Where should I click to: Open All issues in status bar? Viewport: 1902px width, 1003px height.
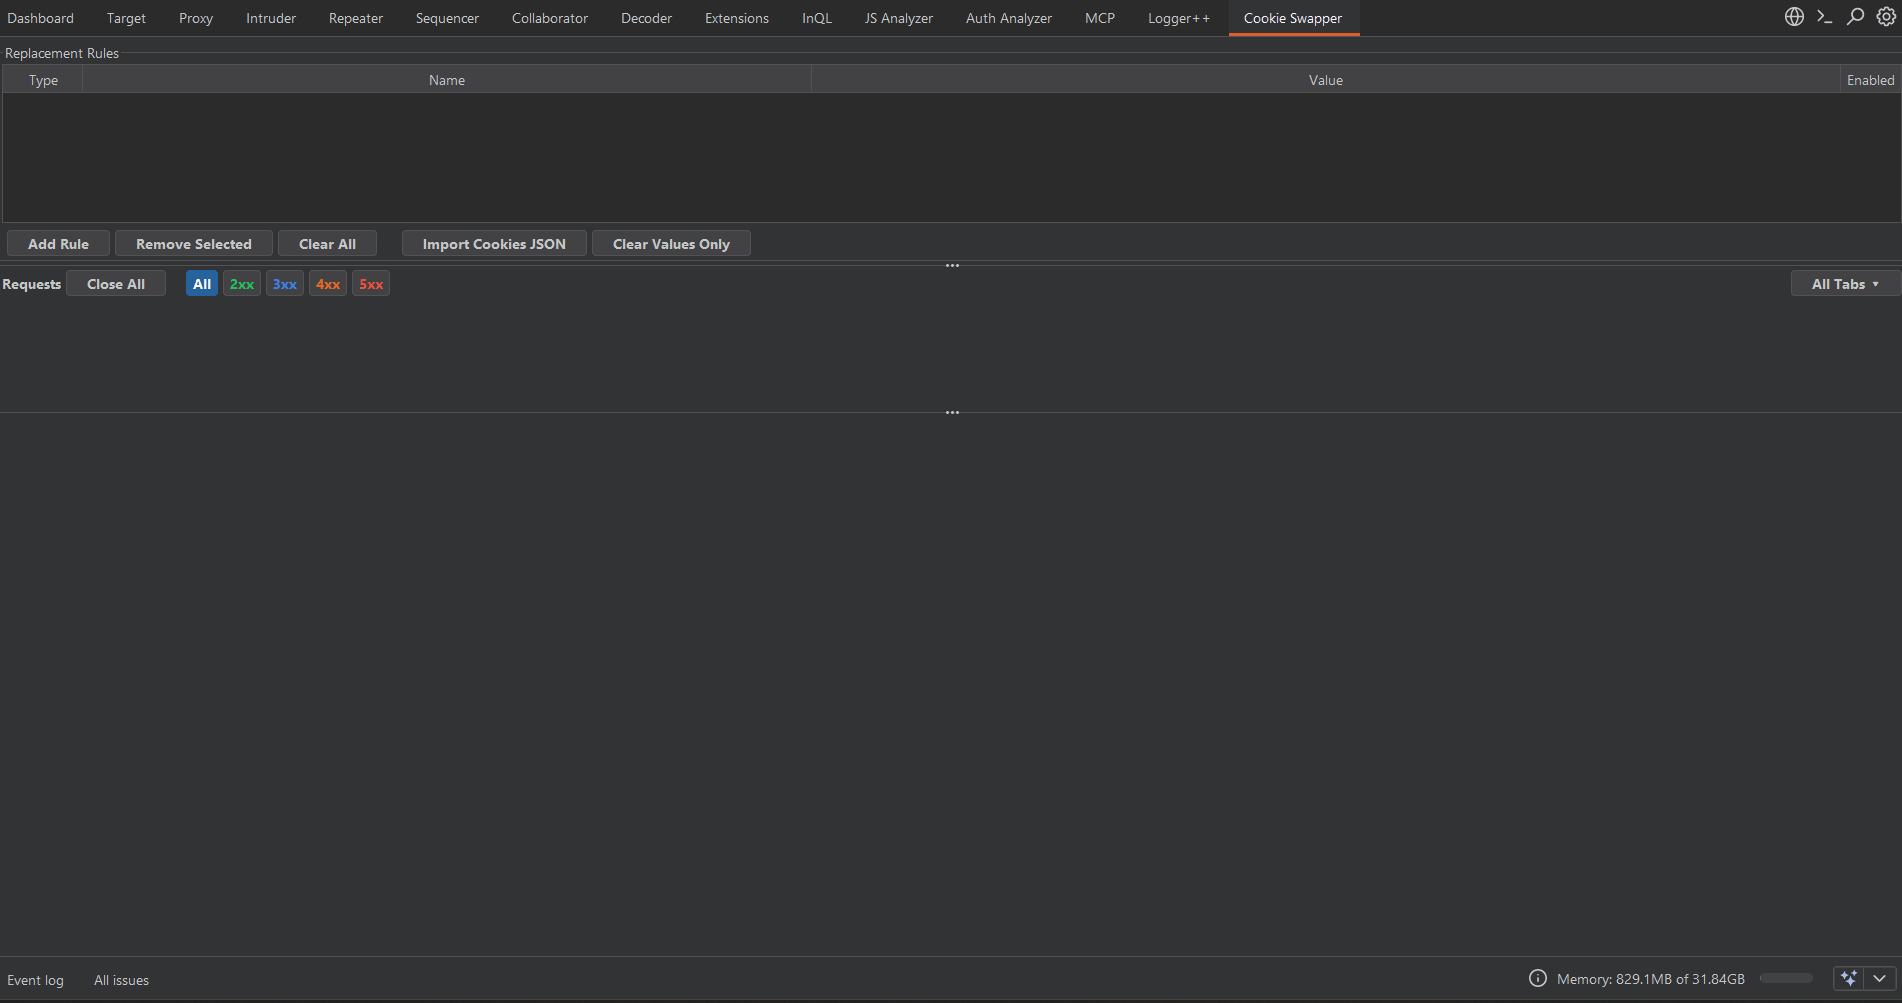pos(121,980)
